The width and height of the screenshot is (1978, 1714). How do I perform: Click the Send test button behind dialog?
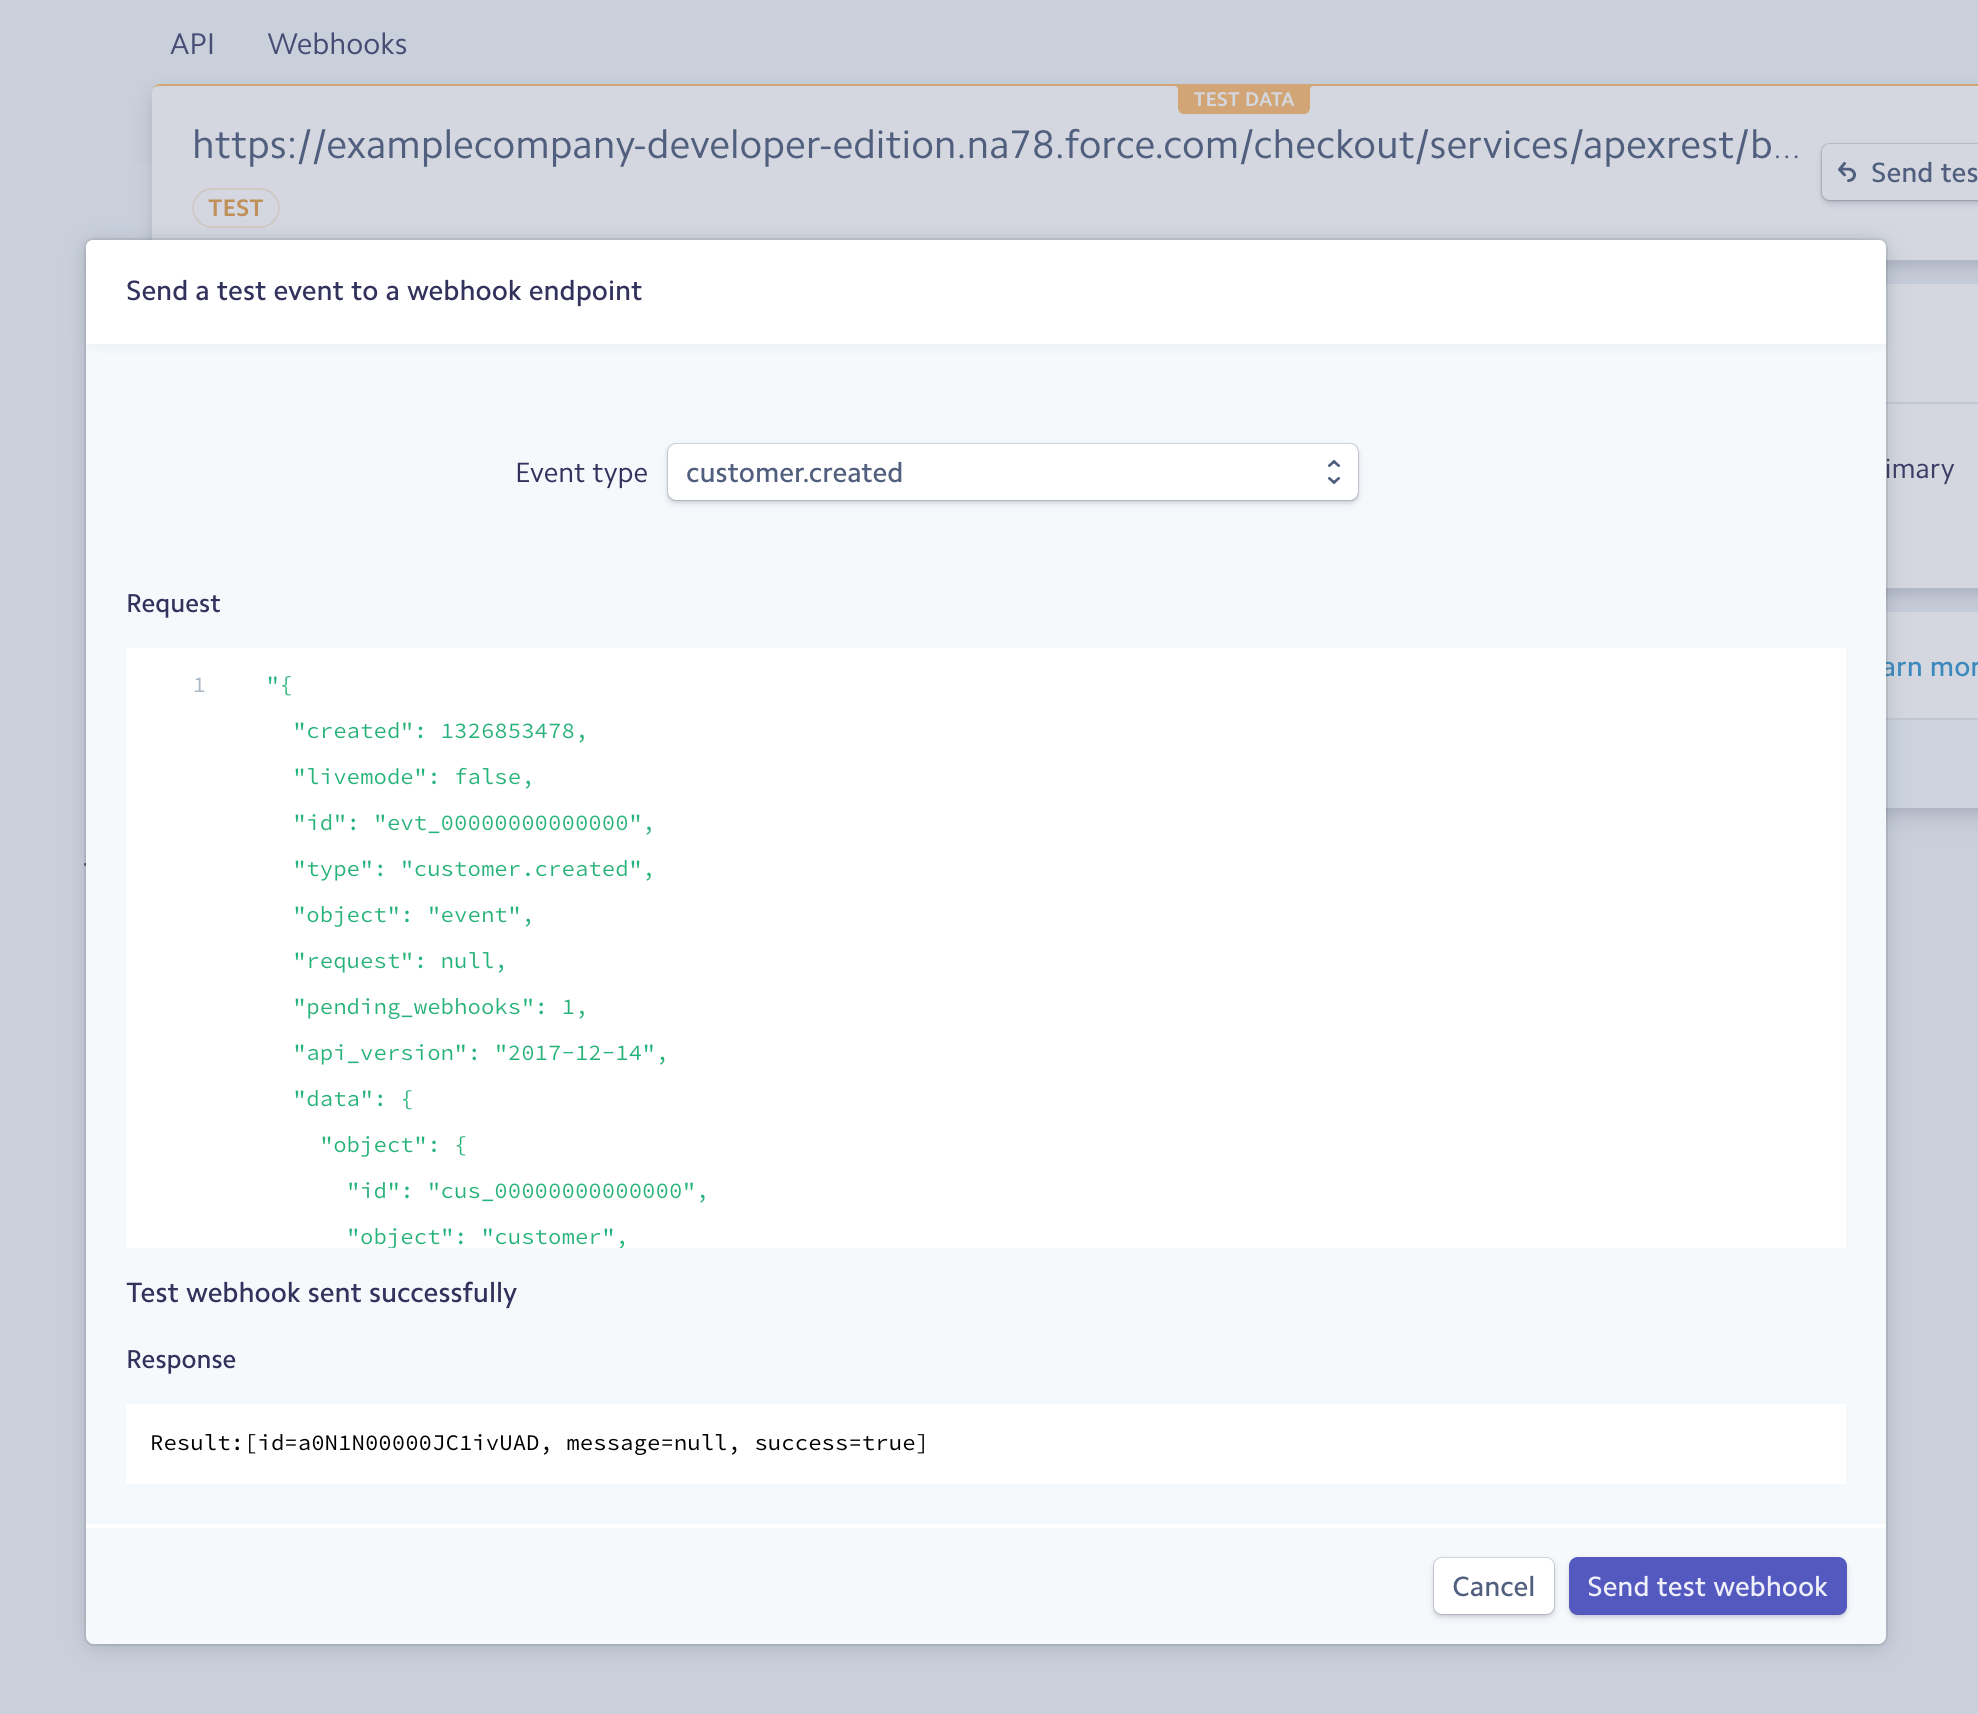click(x=1900, y=172)
